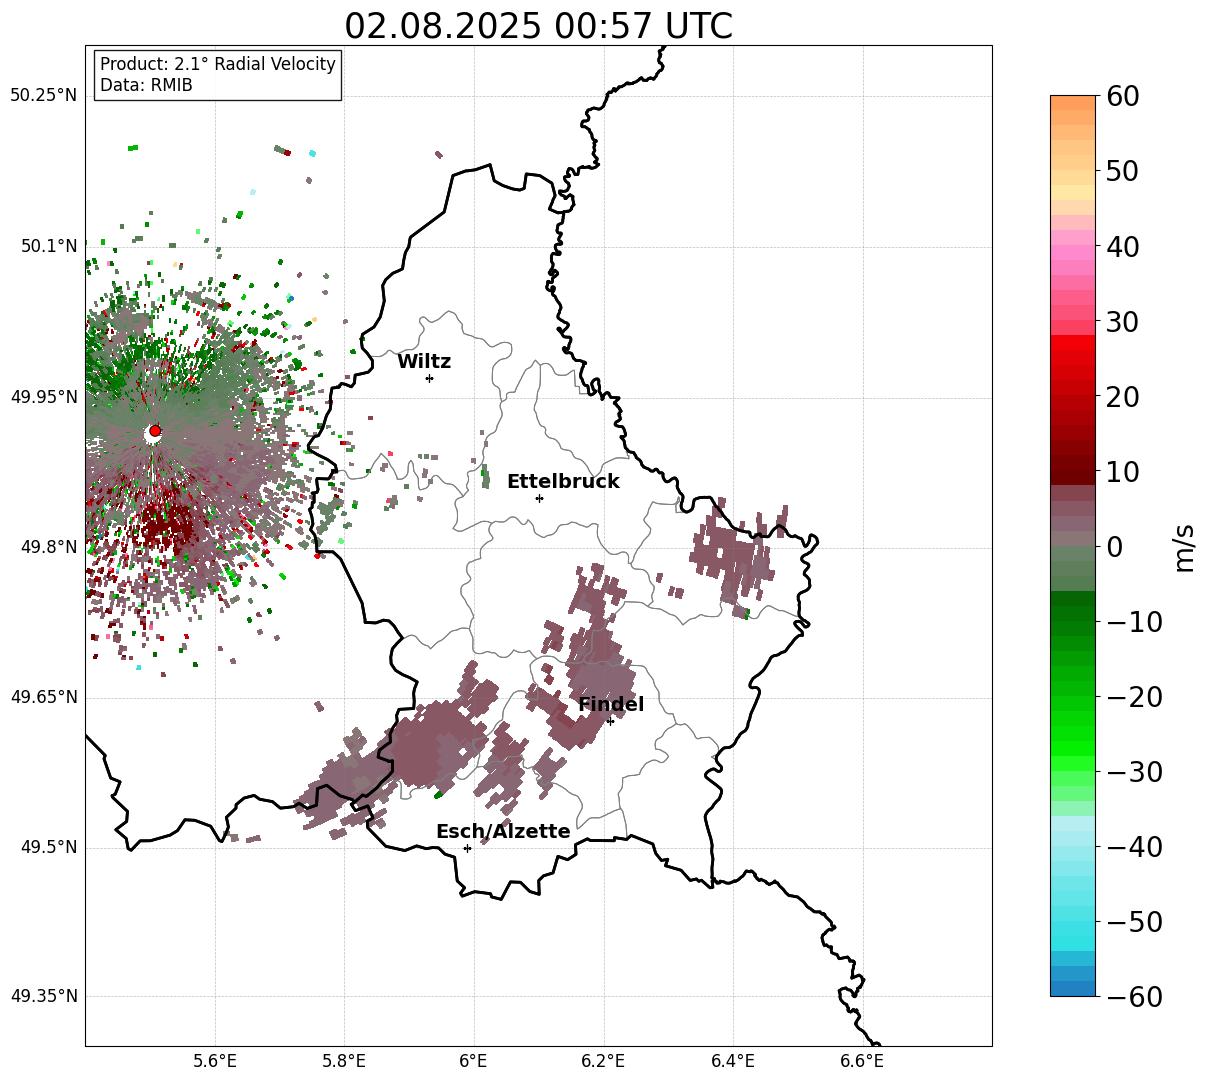Click the colorbar label −50
The height and width of the screenshot is (1081, 1207).
pyautogui.click(x=1133, y=922)
